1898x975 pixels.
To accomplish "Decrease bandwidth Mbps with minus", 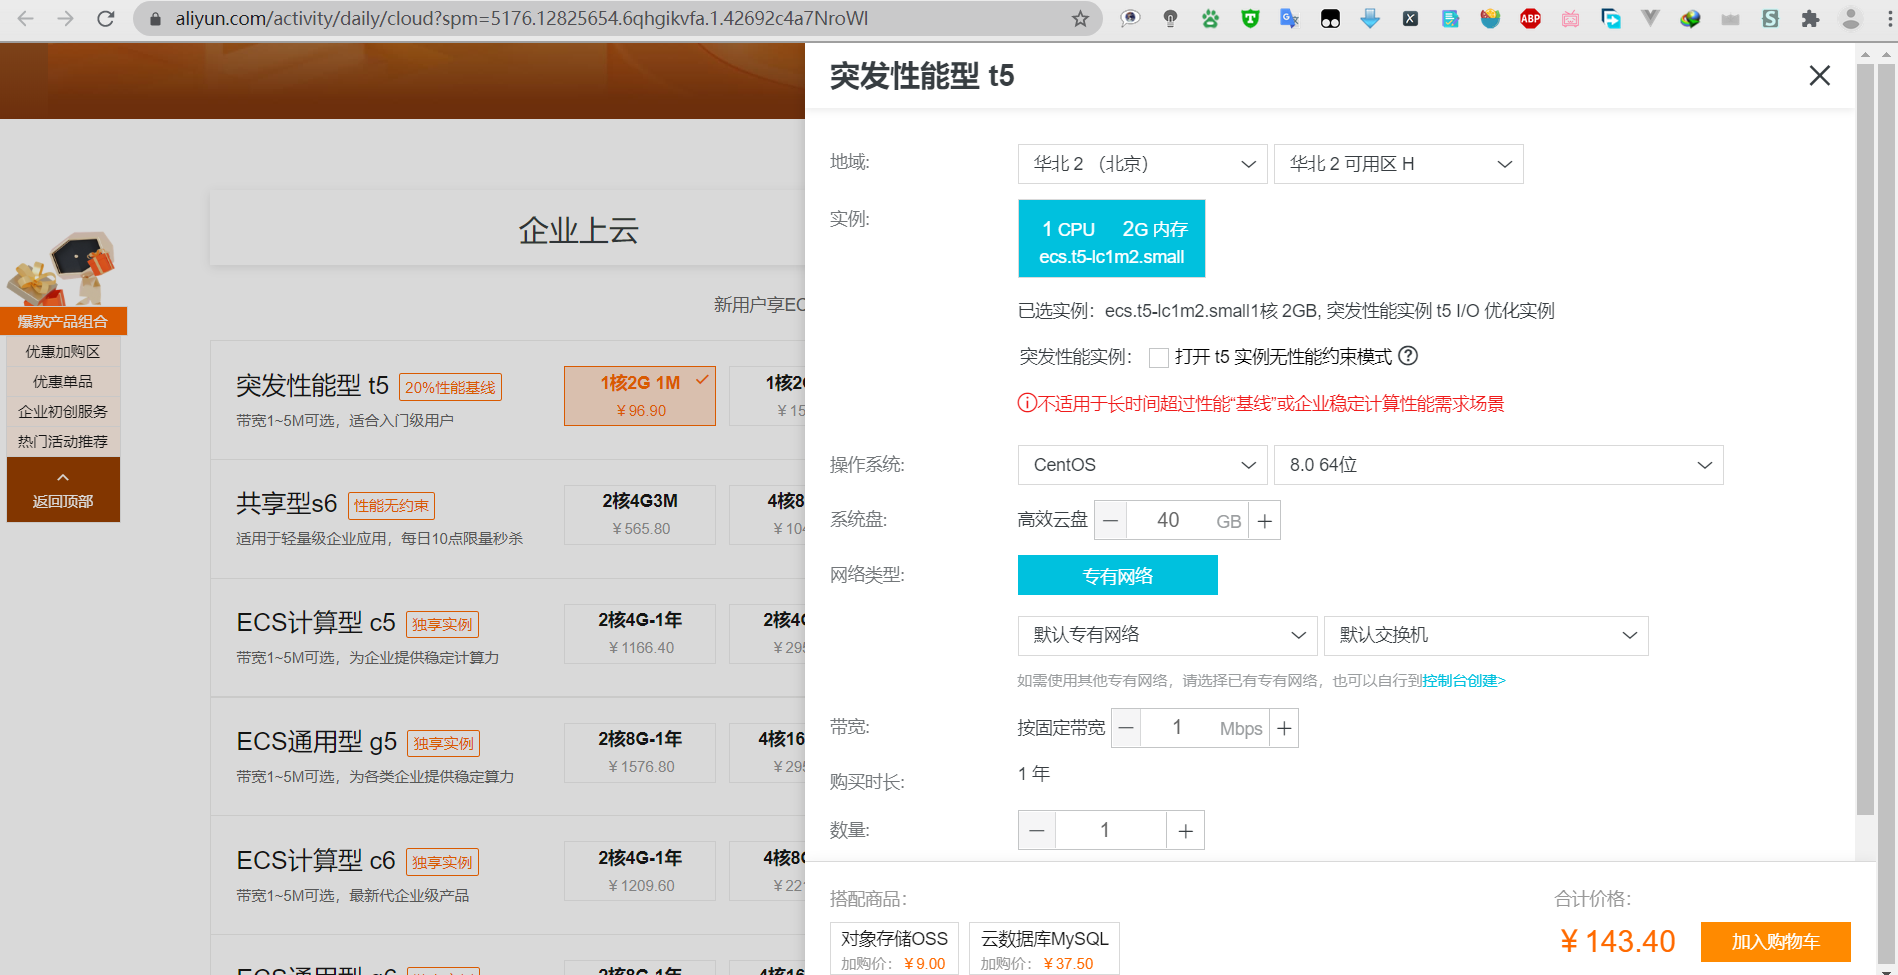I will [x=1126, y=728].
